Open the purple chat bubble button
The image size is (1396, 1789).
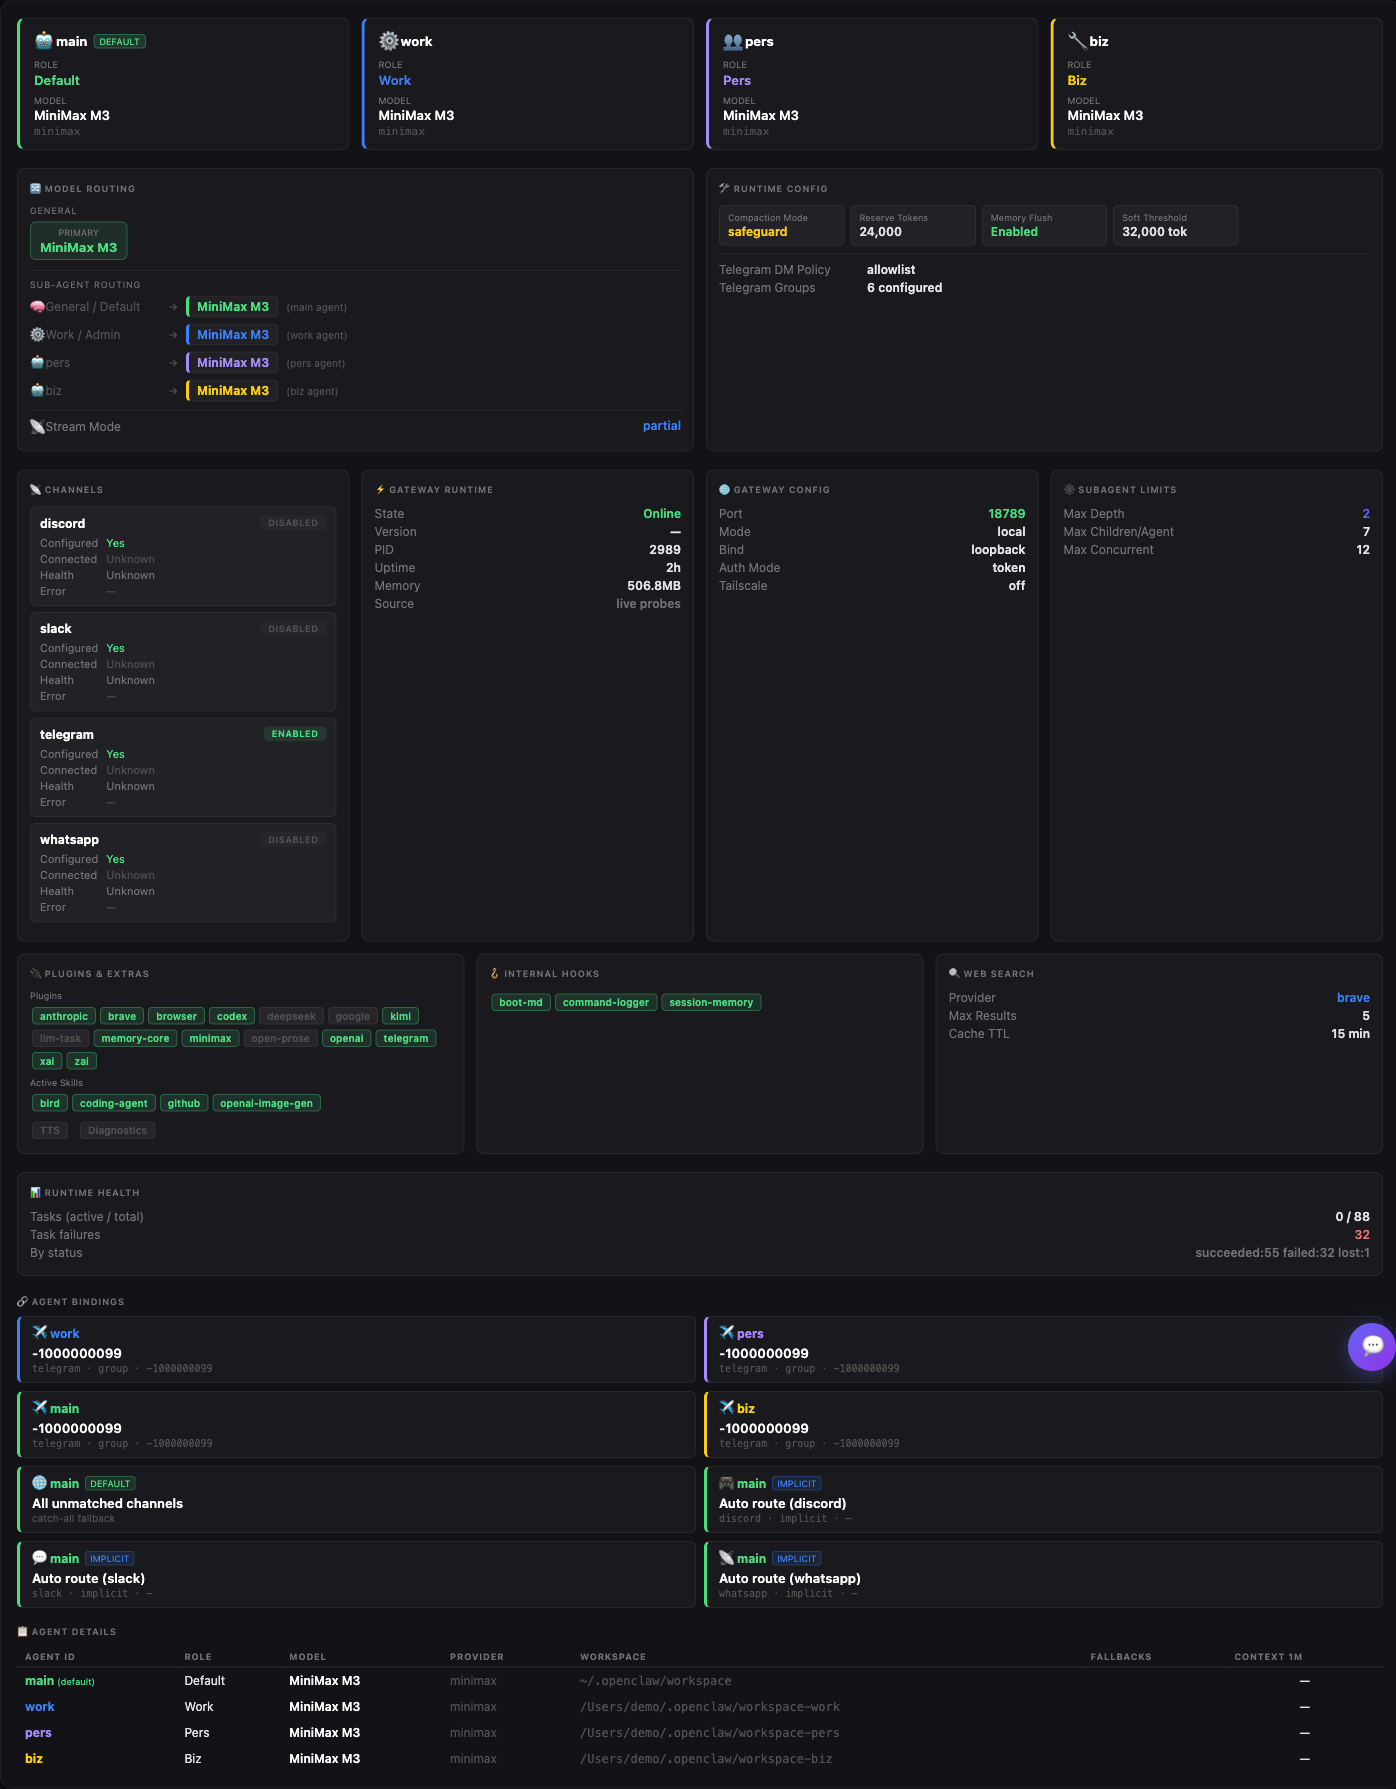click(1372, 1346)
